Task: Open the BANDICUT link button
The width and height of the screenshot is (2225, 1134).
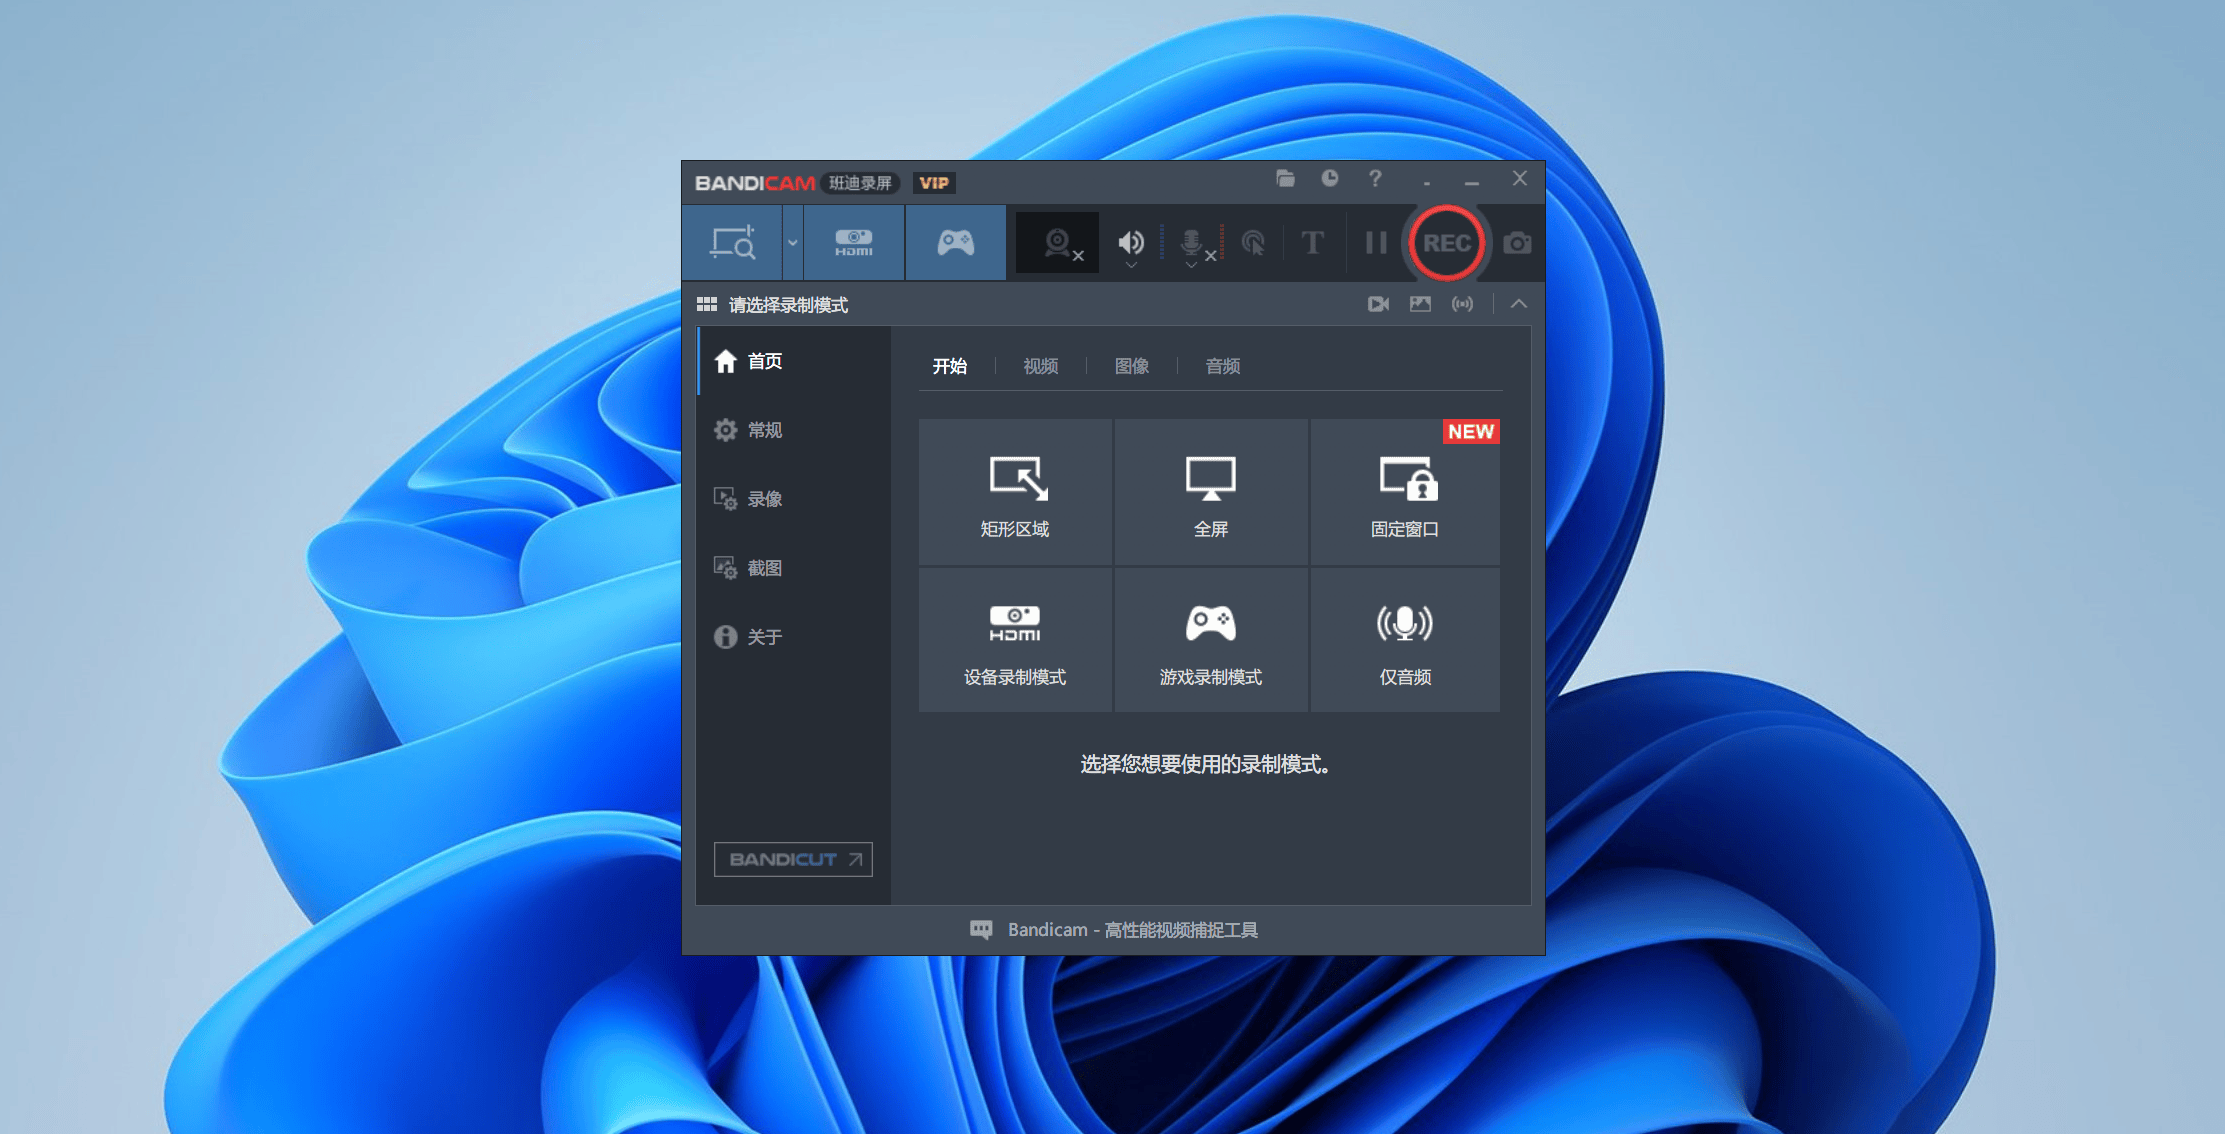Action: click(793, 859)
